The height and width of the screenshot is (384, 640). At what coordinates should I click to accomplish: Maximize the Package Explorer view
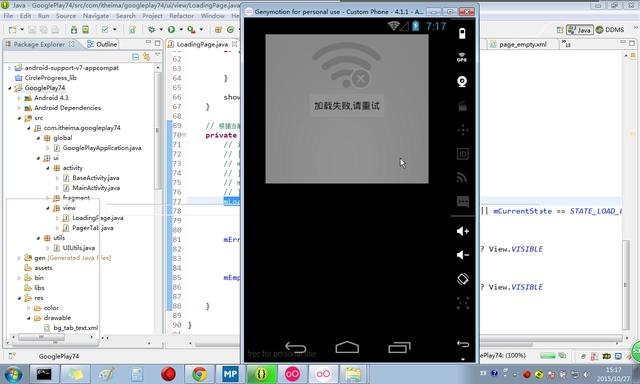tap(158, 42)
